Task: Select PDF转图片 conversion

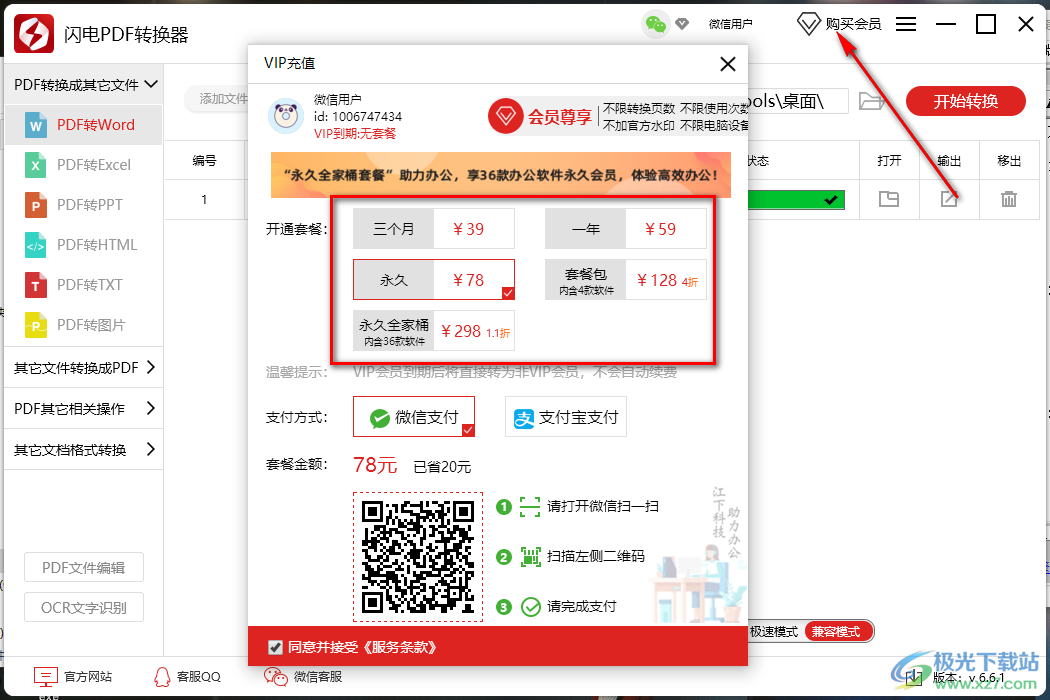Action: click(84, 326)
